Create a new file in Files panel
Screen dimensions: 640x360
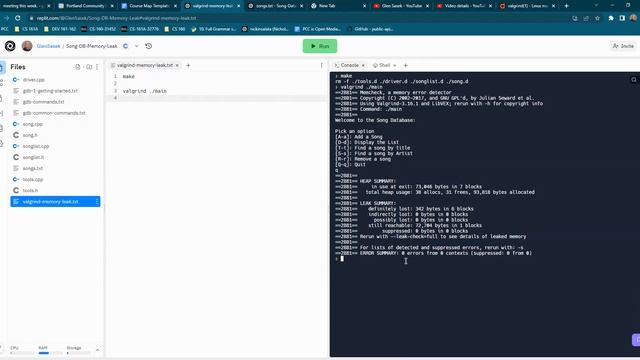coord(78,67)
